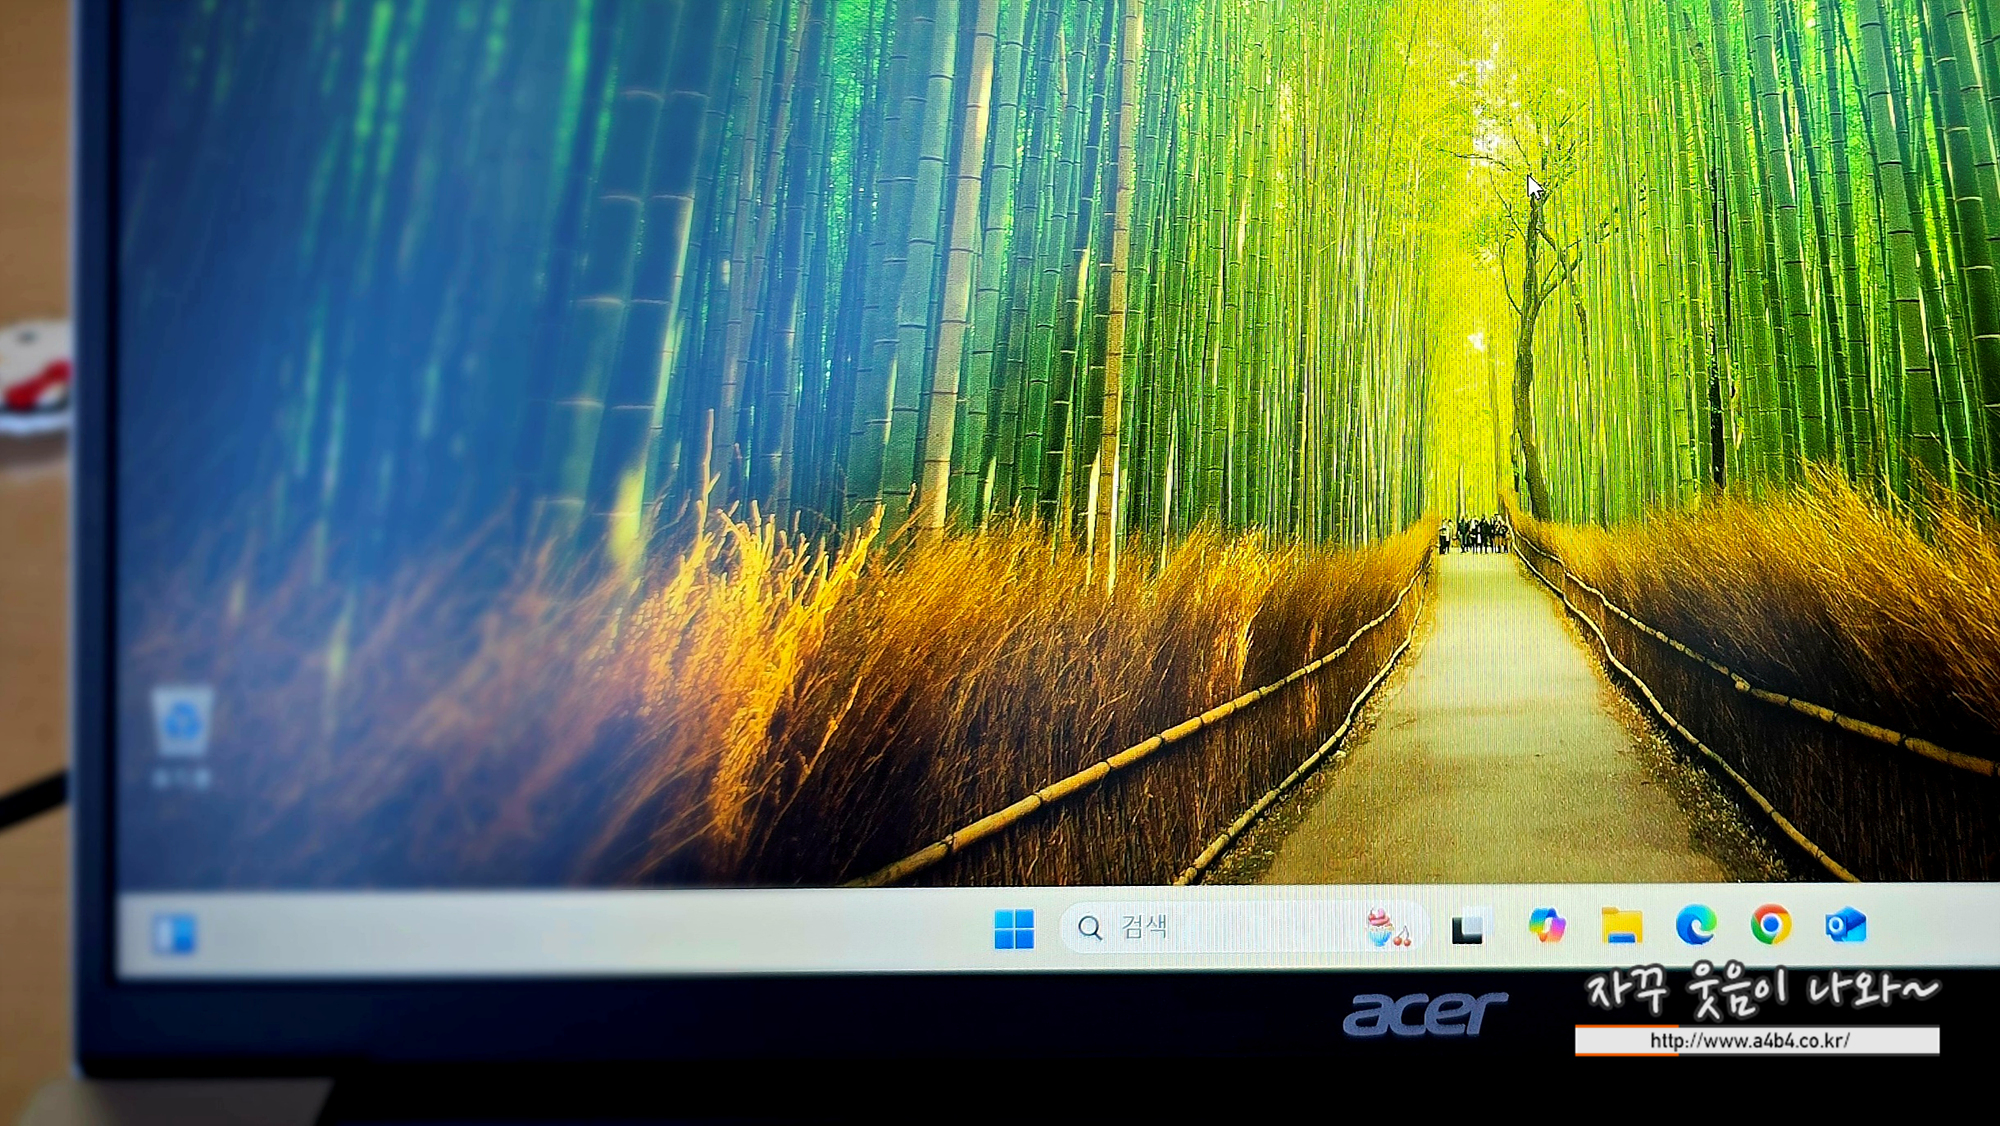The height and width of the screenshot is (1126, 2000).
Task: Launch Google Chrome from the taskbar
Action: click(x=1770, y=925)
